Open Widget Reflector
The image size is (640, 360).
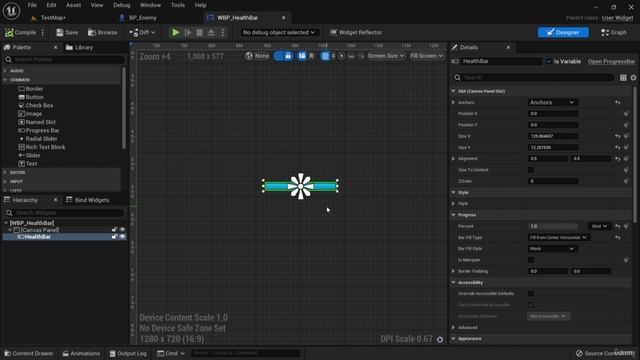click(356, 32)
